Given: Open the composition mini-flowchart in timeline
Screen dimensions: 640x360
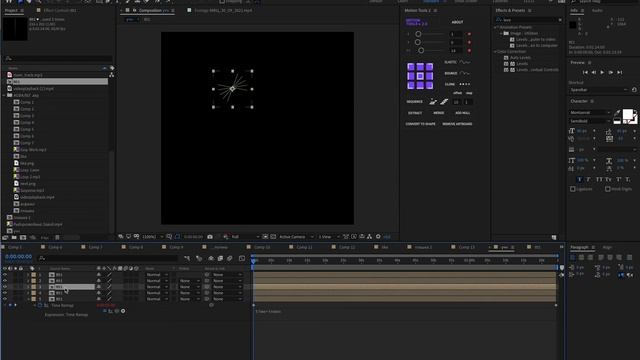Looking at the screenshot, I should coord(187,258).
